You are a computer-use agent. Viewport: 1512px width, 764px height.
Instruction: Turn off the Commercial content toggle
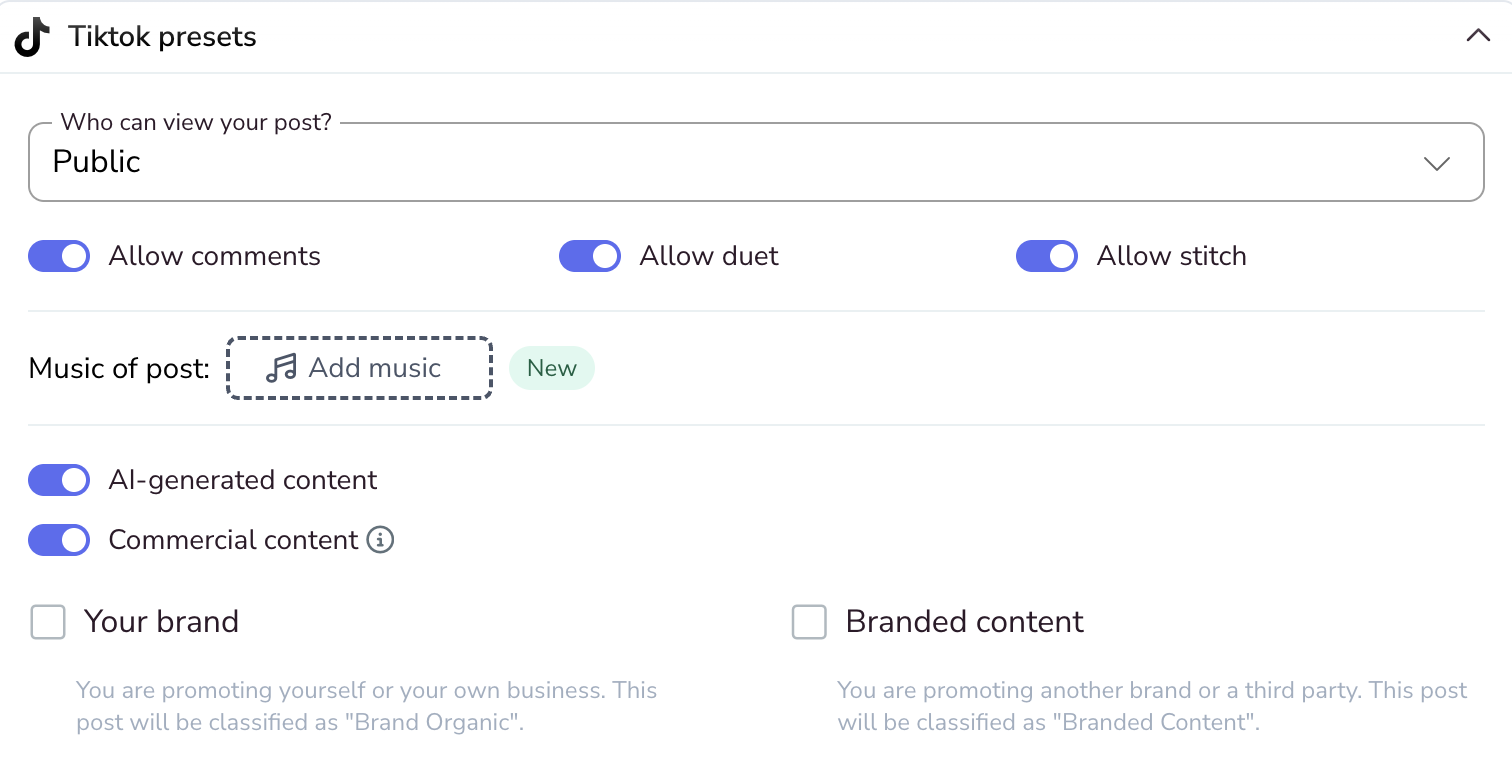coord(59,540)
